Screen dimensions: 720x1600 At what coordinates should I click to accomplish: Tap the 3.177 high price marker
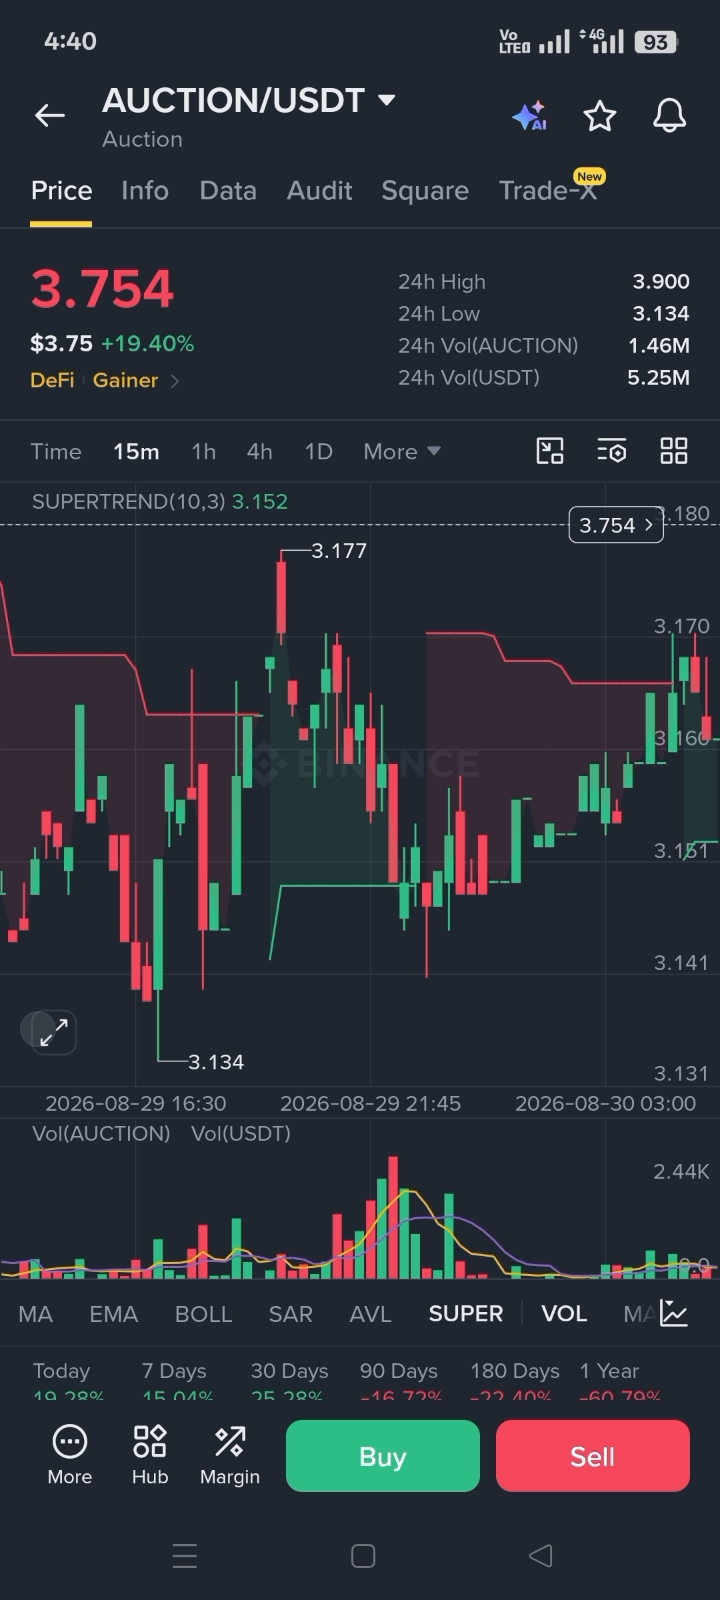339,550
